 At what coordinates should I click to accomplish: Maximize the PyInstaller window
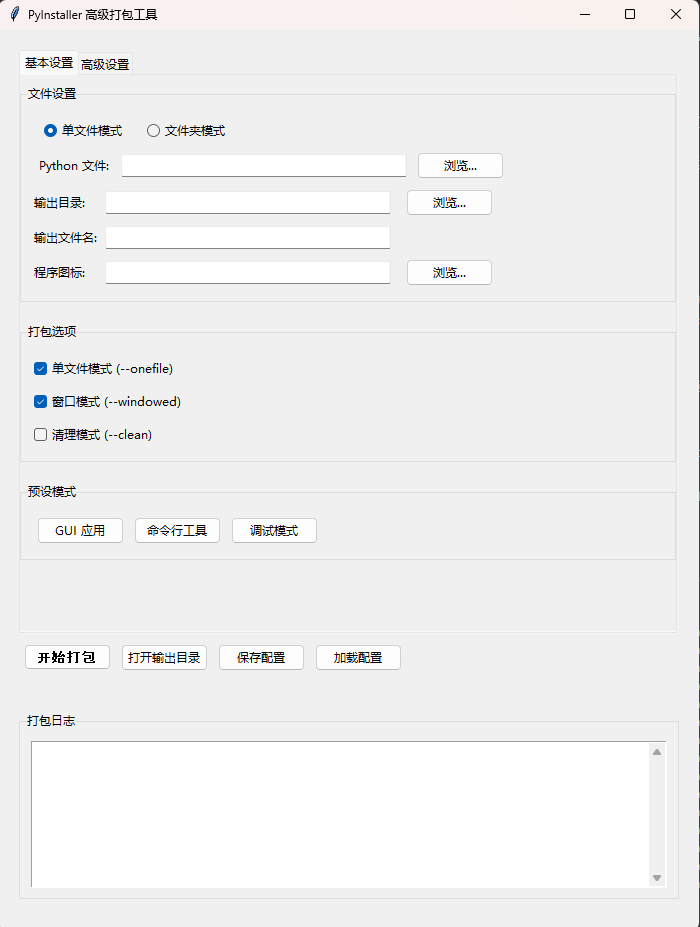click(x=630, y=14)
